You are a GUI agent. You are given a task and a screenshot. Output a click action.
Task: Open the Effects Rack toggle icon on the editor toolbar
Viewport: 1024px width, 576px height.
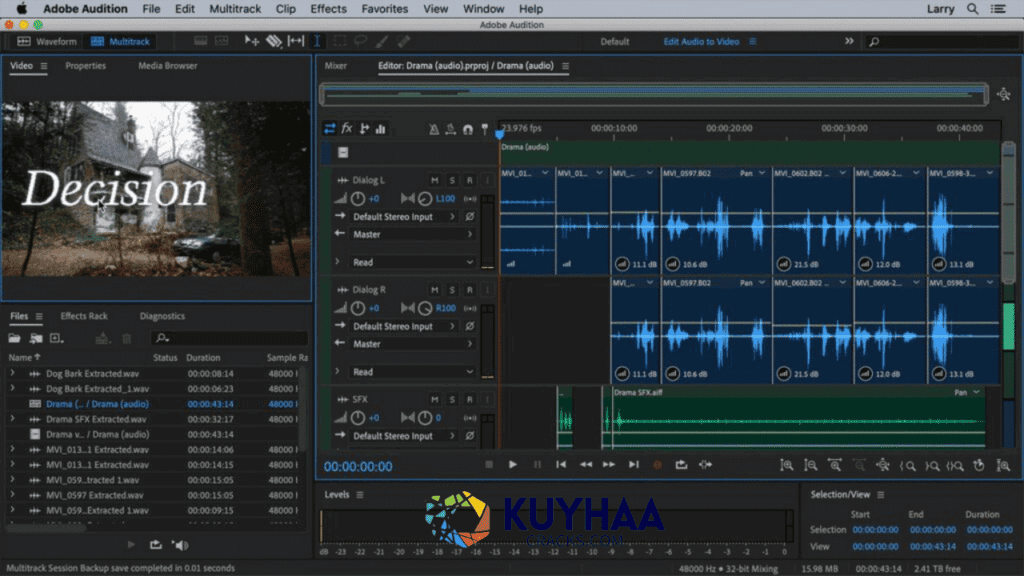pyautogui.click(x=347, y=128)
